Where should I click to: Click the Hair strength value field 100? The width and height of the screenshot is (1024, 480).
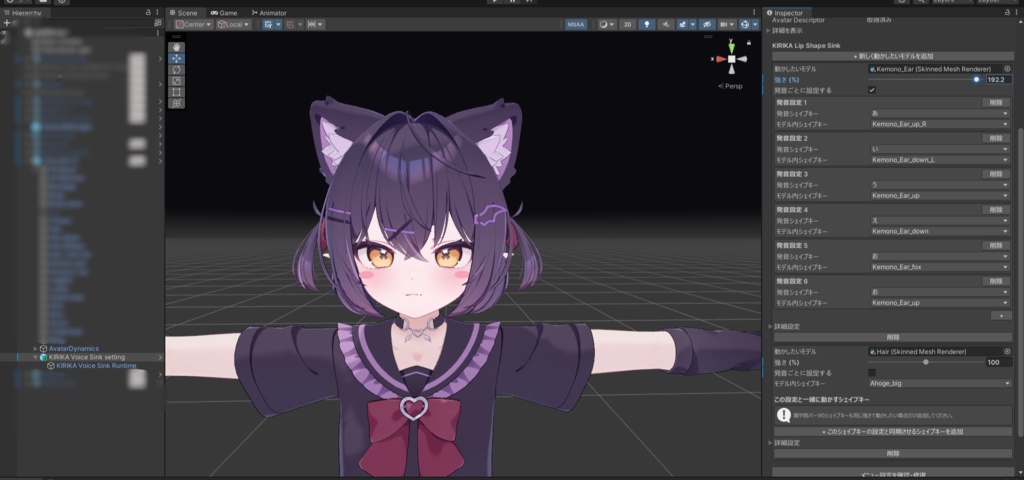[999, 362]
